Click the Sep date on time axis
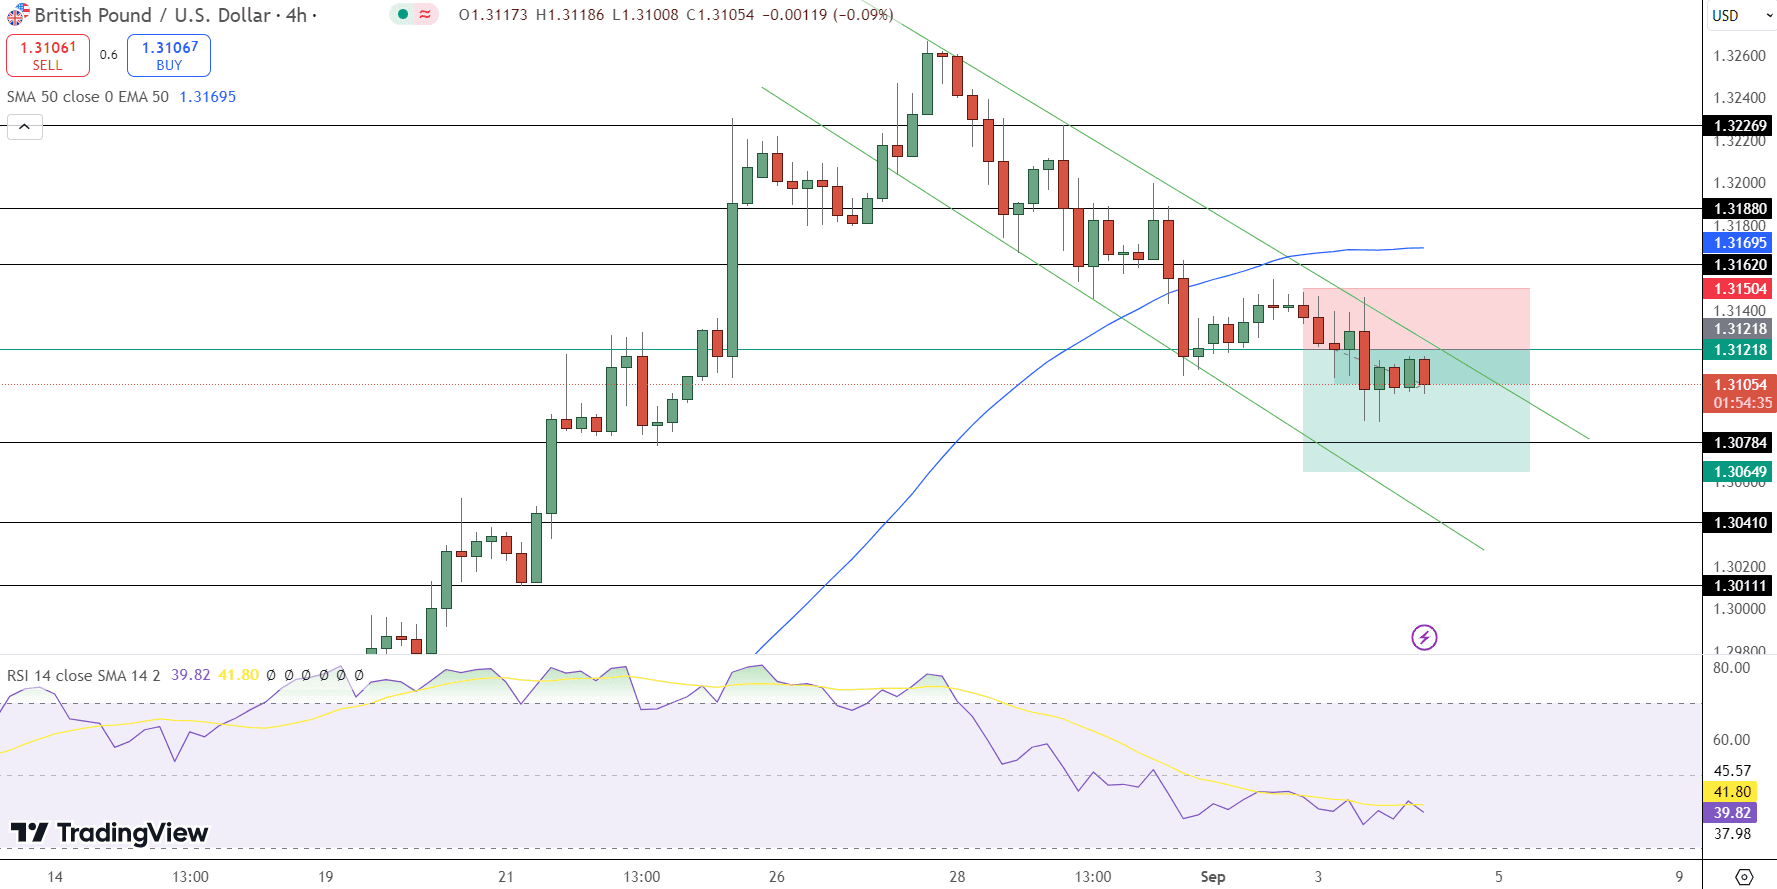 [1213, 877]
